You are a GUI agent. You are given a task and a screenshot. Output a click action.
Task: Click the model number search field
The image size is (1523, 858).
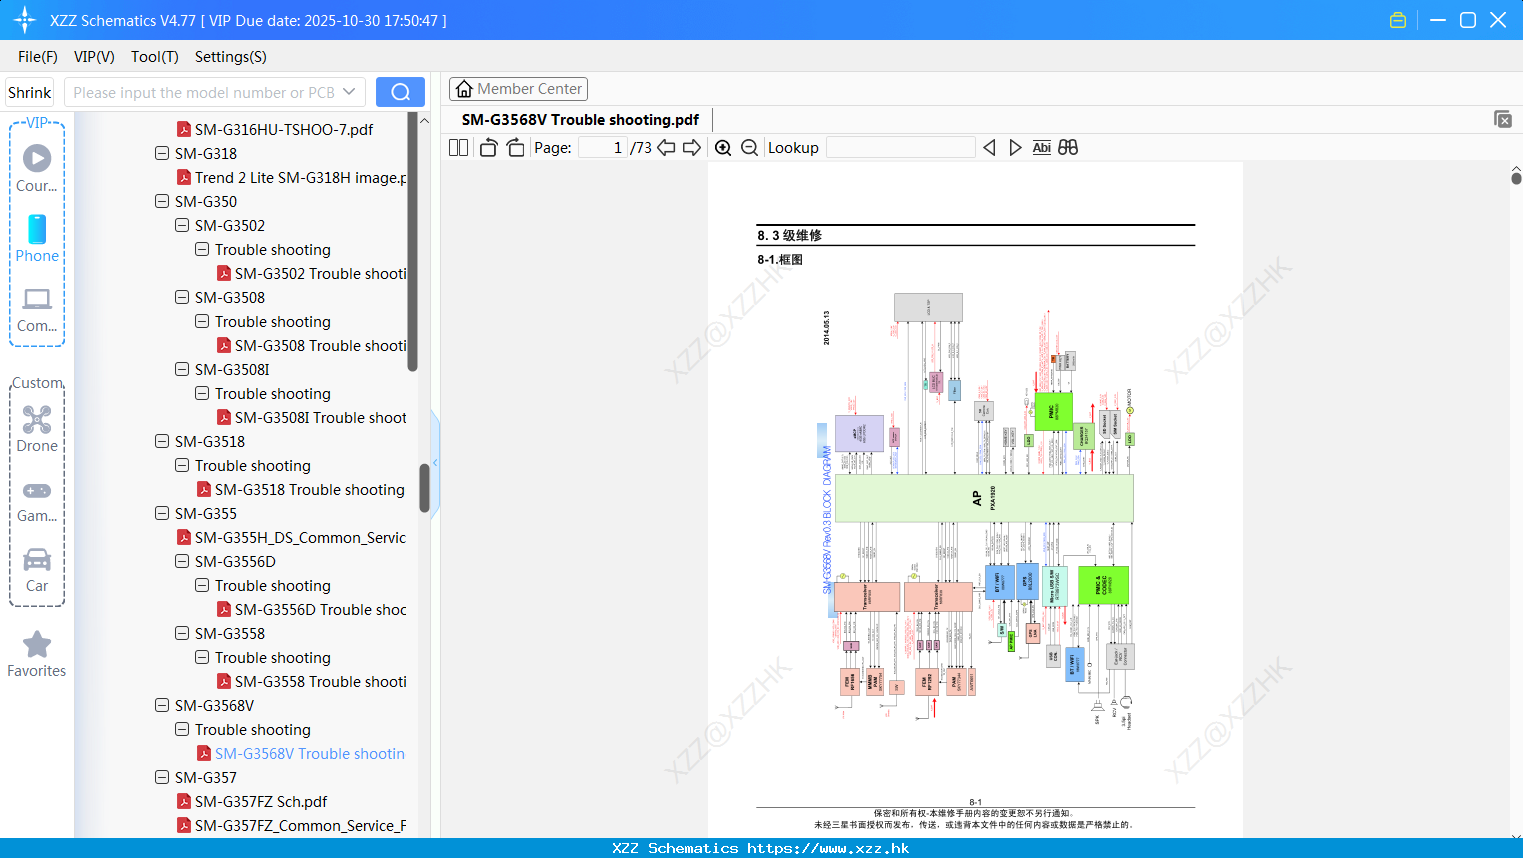point(204,92)
